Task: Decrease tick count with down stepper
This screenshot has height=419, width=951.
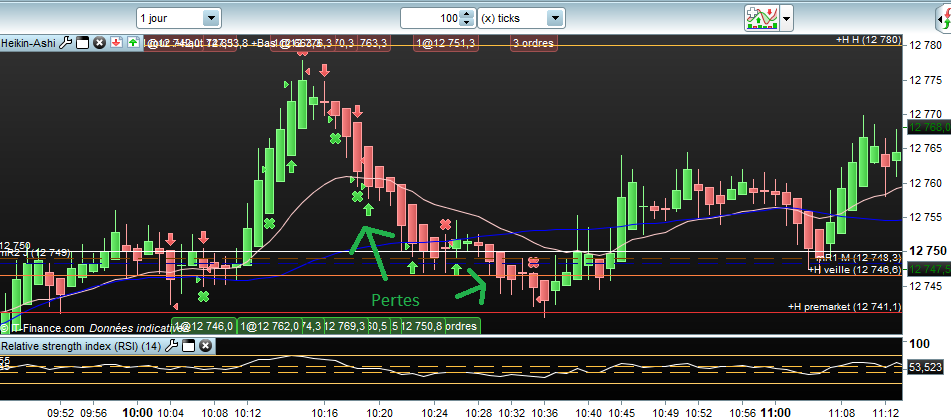Action: 466,22
